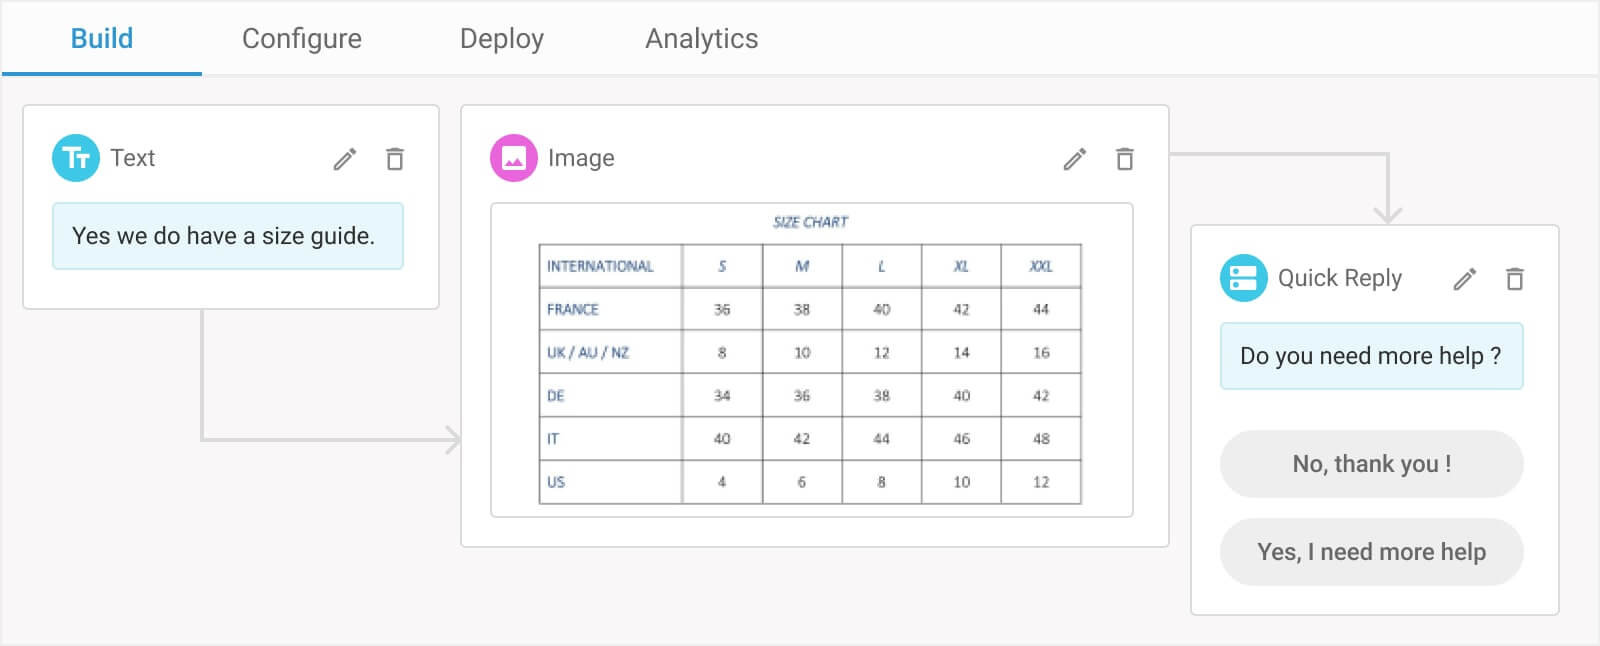This screenshot has height=646, width=1600.
Task: Open the Analytics tab
Action: [702, 38]
